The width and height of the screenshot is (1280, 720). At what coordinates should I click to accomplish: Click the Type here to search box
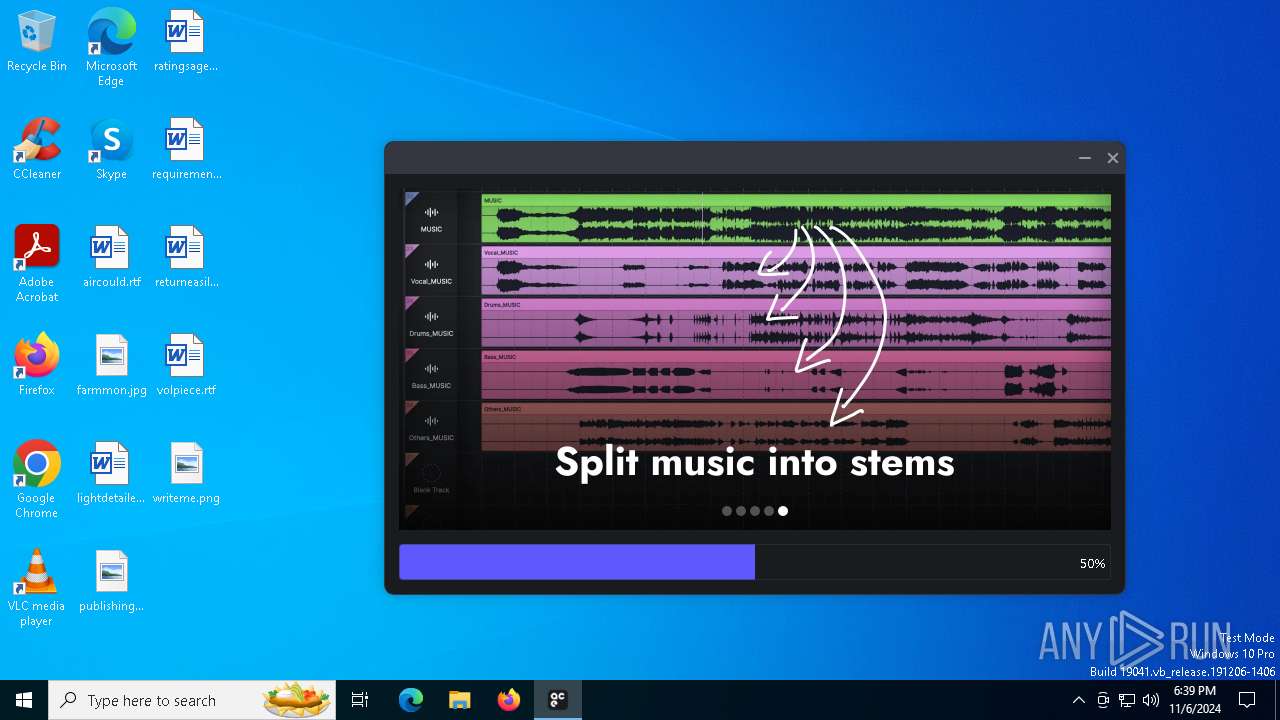192,700
